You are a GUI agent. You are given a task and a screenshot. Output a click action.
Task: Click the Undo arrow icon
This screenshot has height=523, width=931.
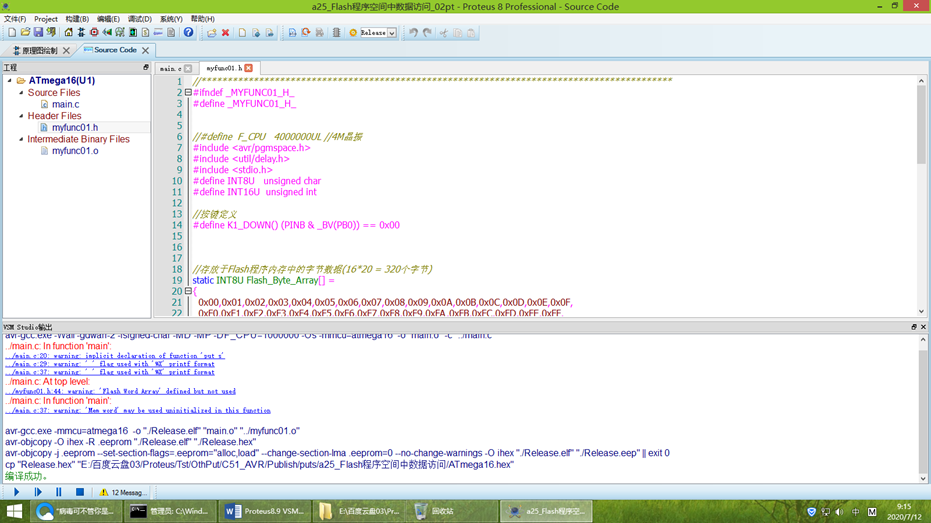click(x=413, y=33)
